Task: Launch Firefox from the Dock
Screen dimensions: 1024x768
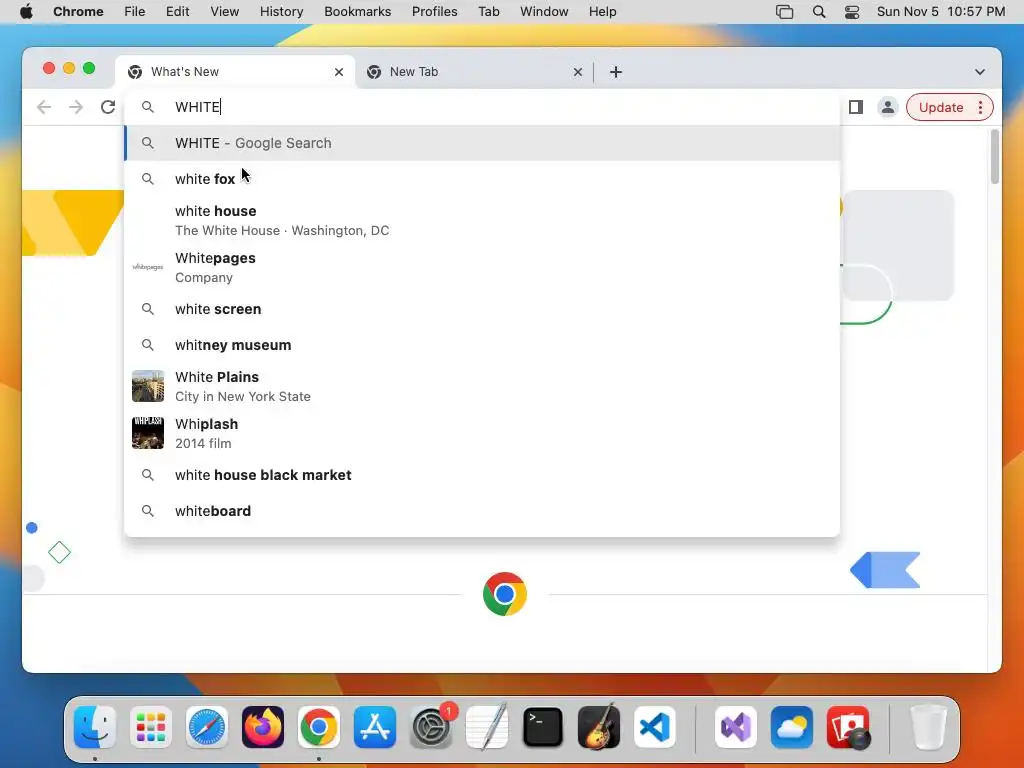Action: tap(263, 727)
